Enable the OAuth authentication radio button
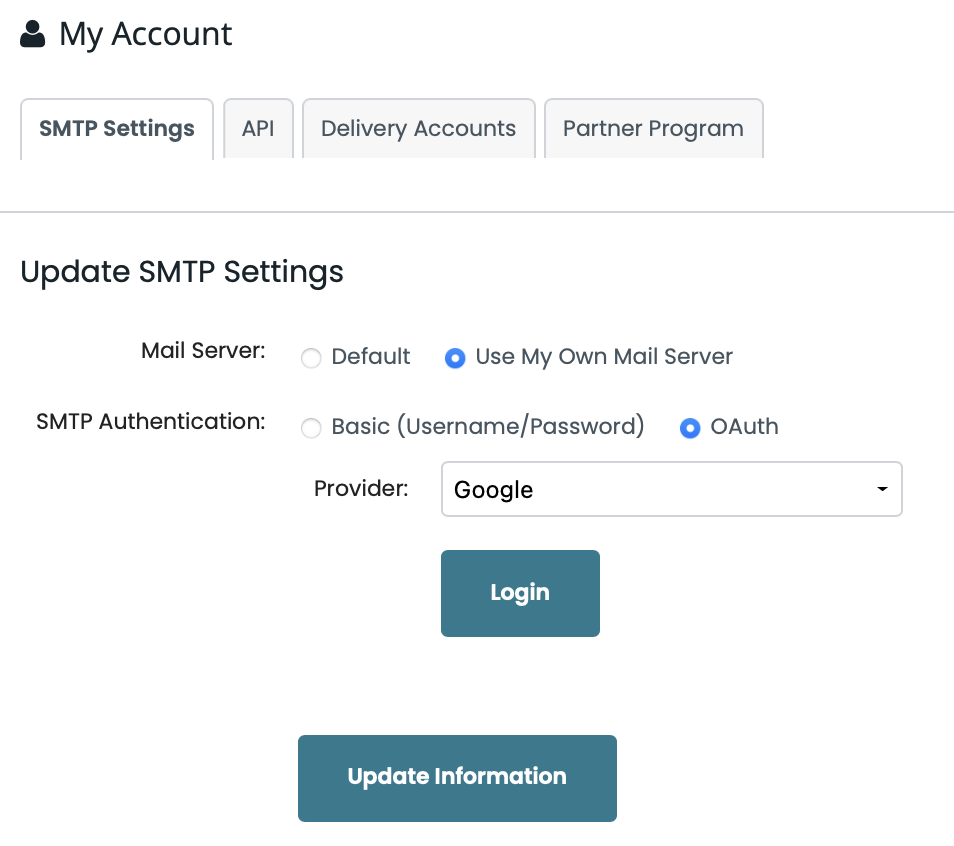954x846 pixels. click(x=690, y=428)
